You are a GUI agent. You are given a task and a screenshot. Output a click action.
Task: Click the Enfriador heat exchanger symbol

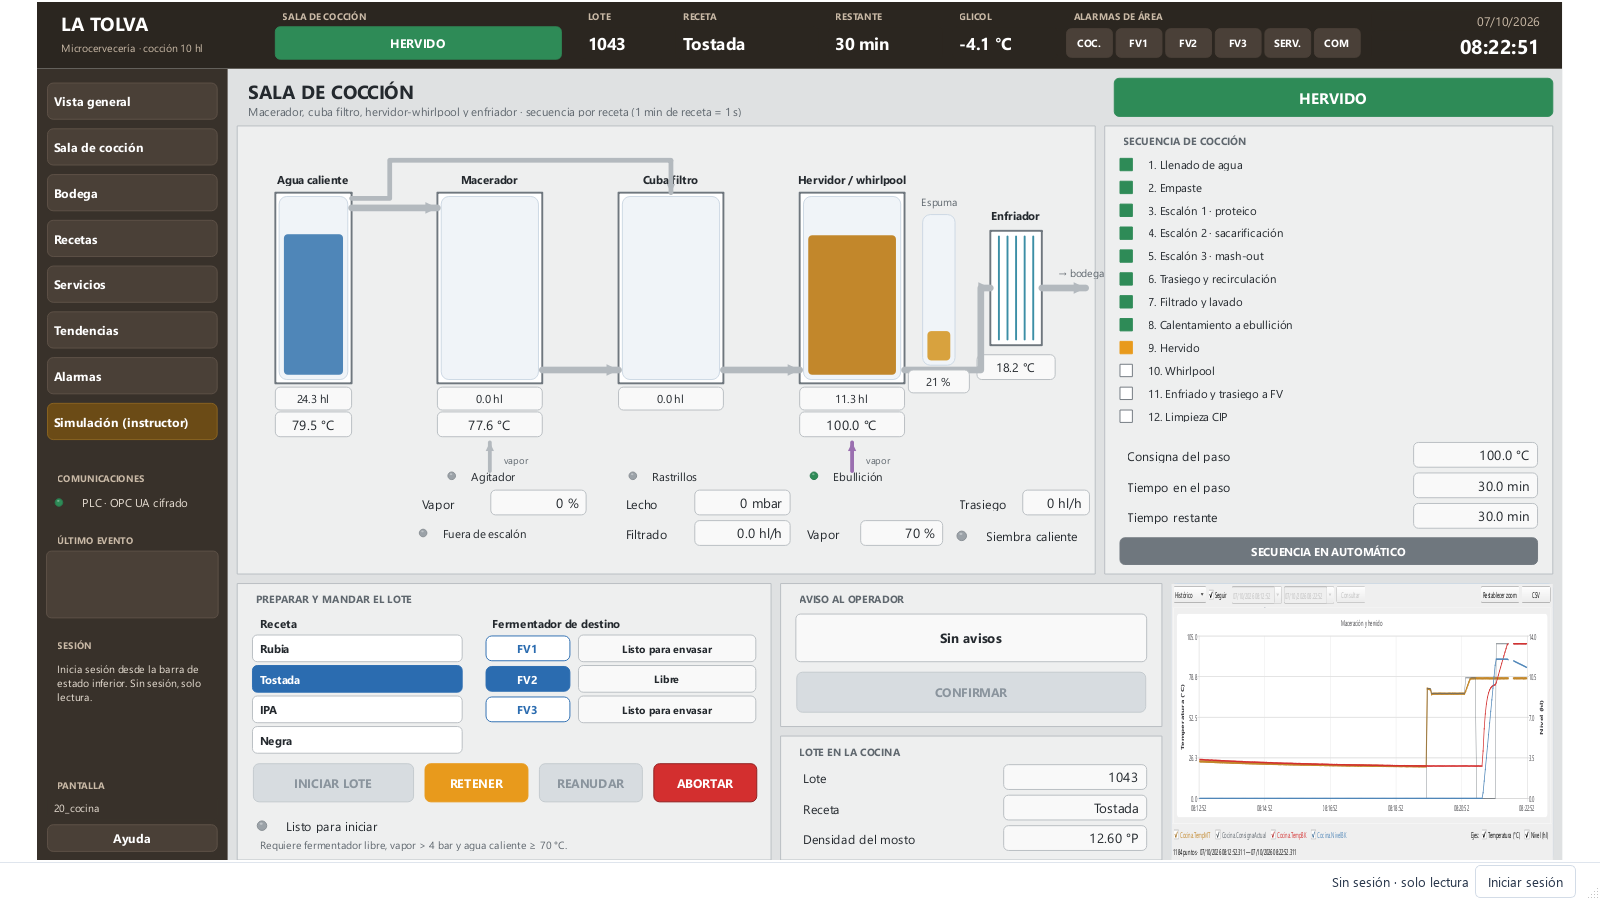click(1016, 288)
